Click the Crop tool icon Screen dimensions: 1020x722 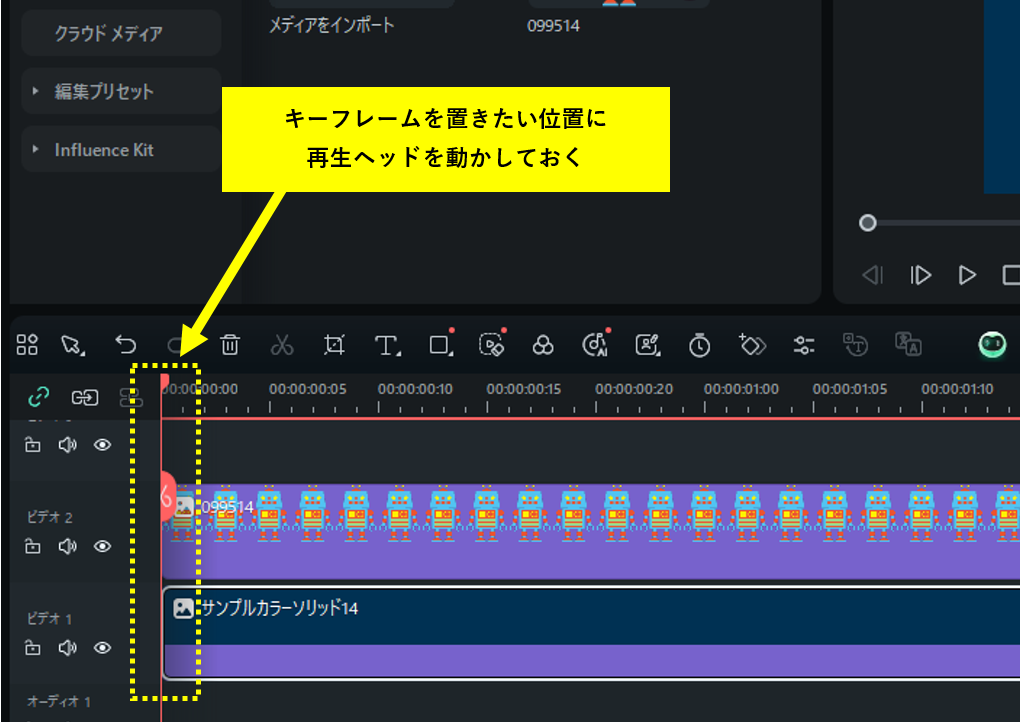tap(333, 344)
